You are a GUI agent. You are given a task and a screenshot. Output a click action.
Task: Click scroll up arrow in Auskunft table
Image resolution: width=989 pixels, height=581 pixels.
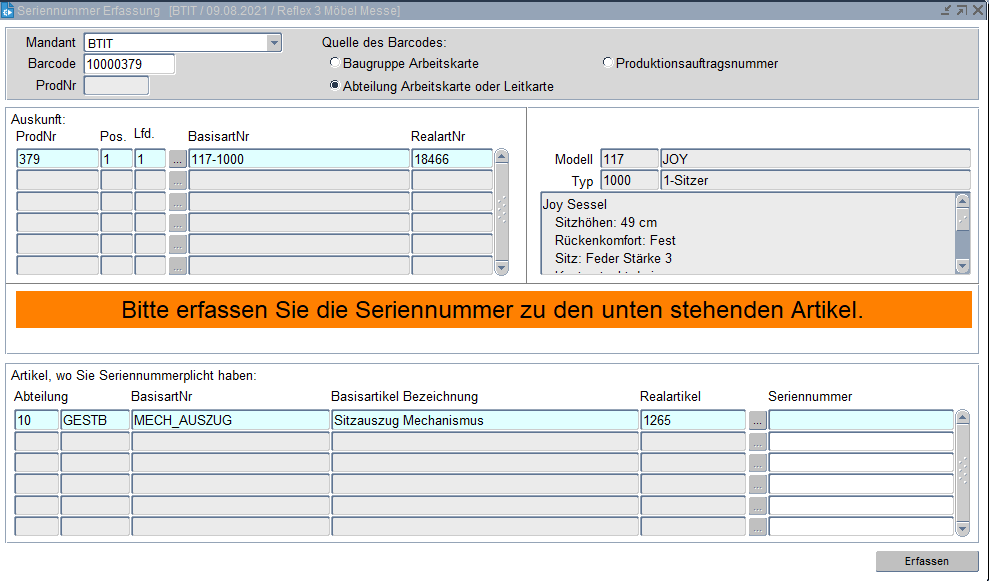tap(502, 157)
